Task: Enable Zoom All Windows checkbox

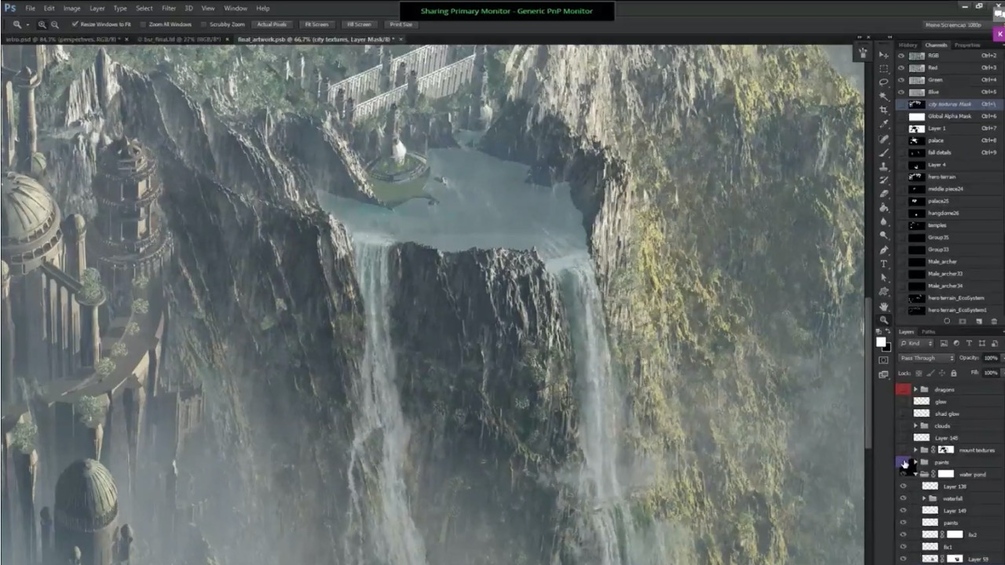Action: 142,24
